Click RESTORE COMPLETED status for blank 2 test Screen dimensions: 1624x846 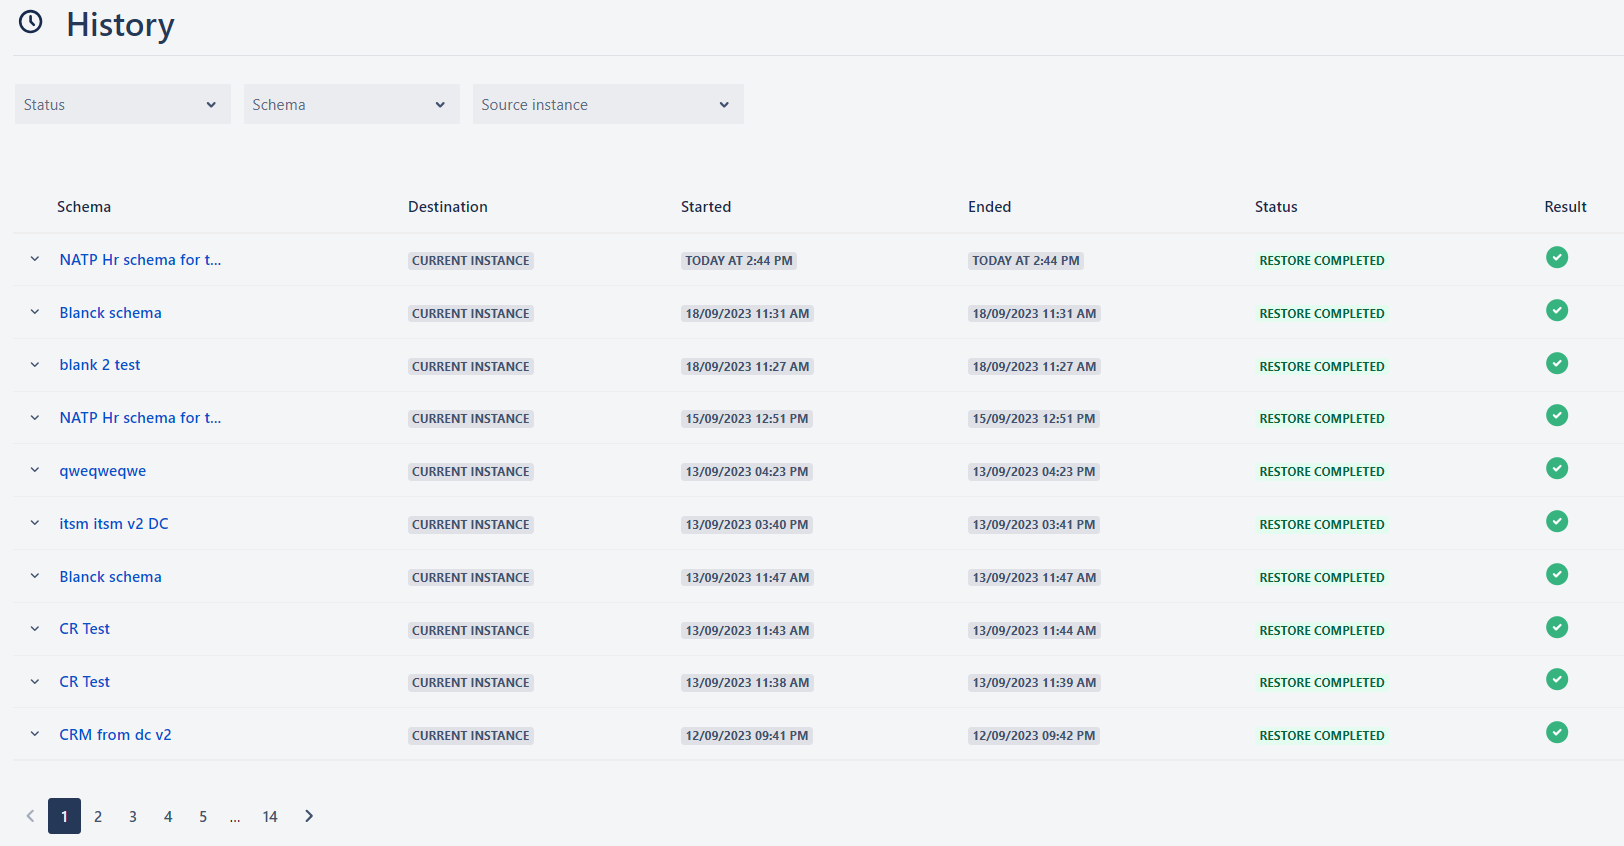pos(1322,367)
